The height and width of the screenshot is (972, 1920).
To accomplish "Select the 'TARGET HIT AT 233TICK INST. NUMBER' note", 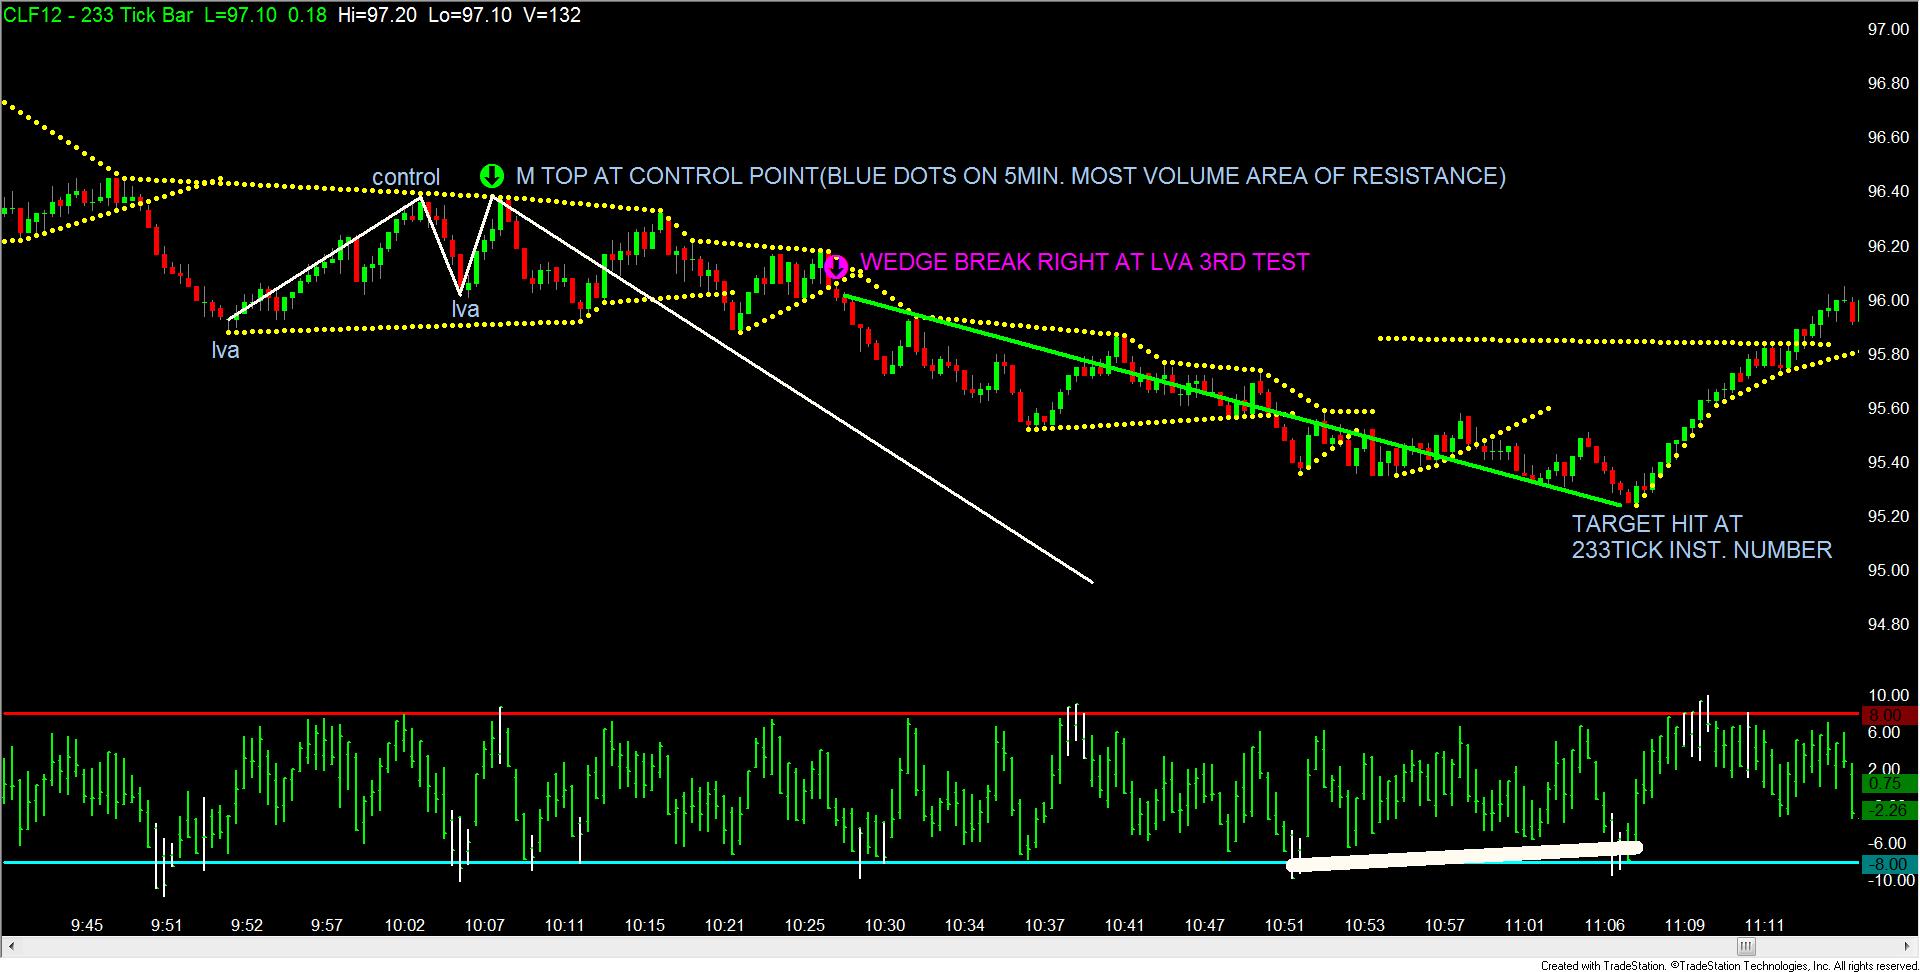I will coord(1701,537).
